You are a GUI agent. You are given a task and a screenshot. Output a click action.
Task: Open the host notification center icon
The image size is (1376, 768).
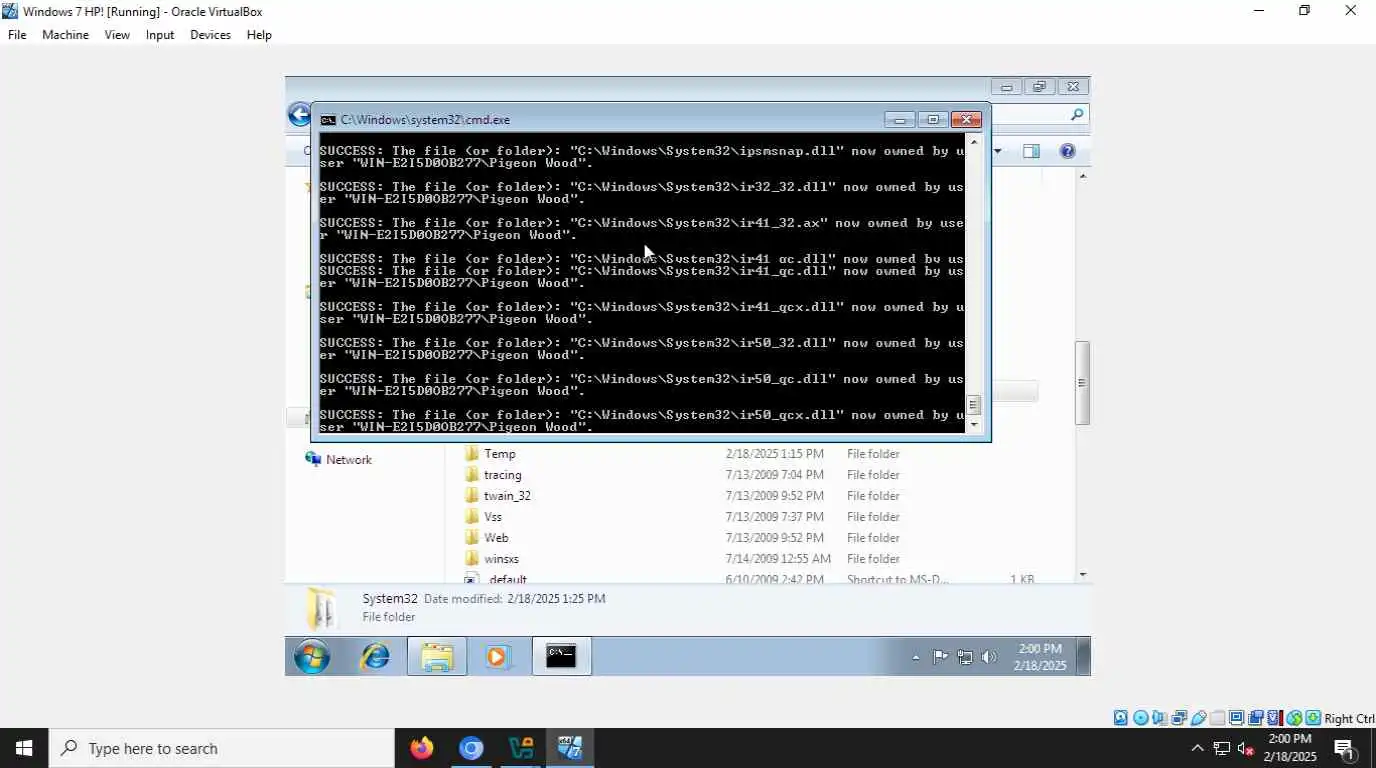[1345, 748]
